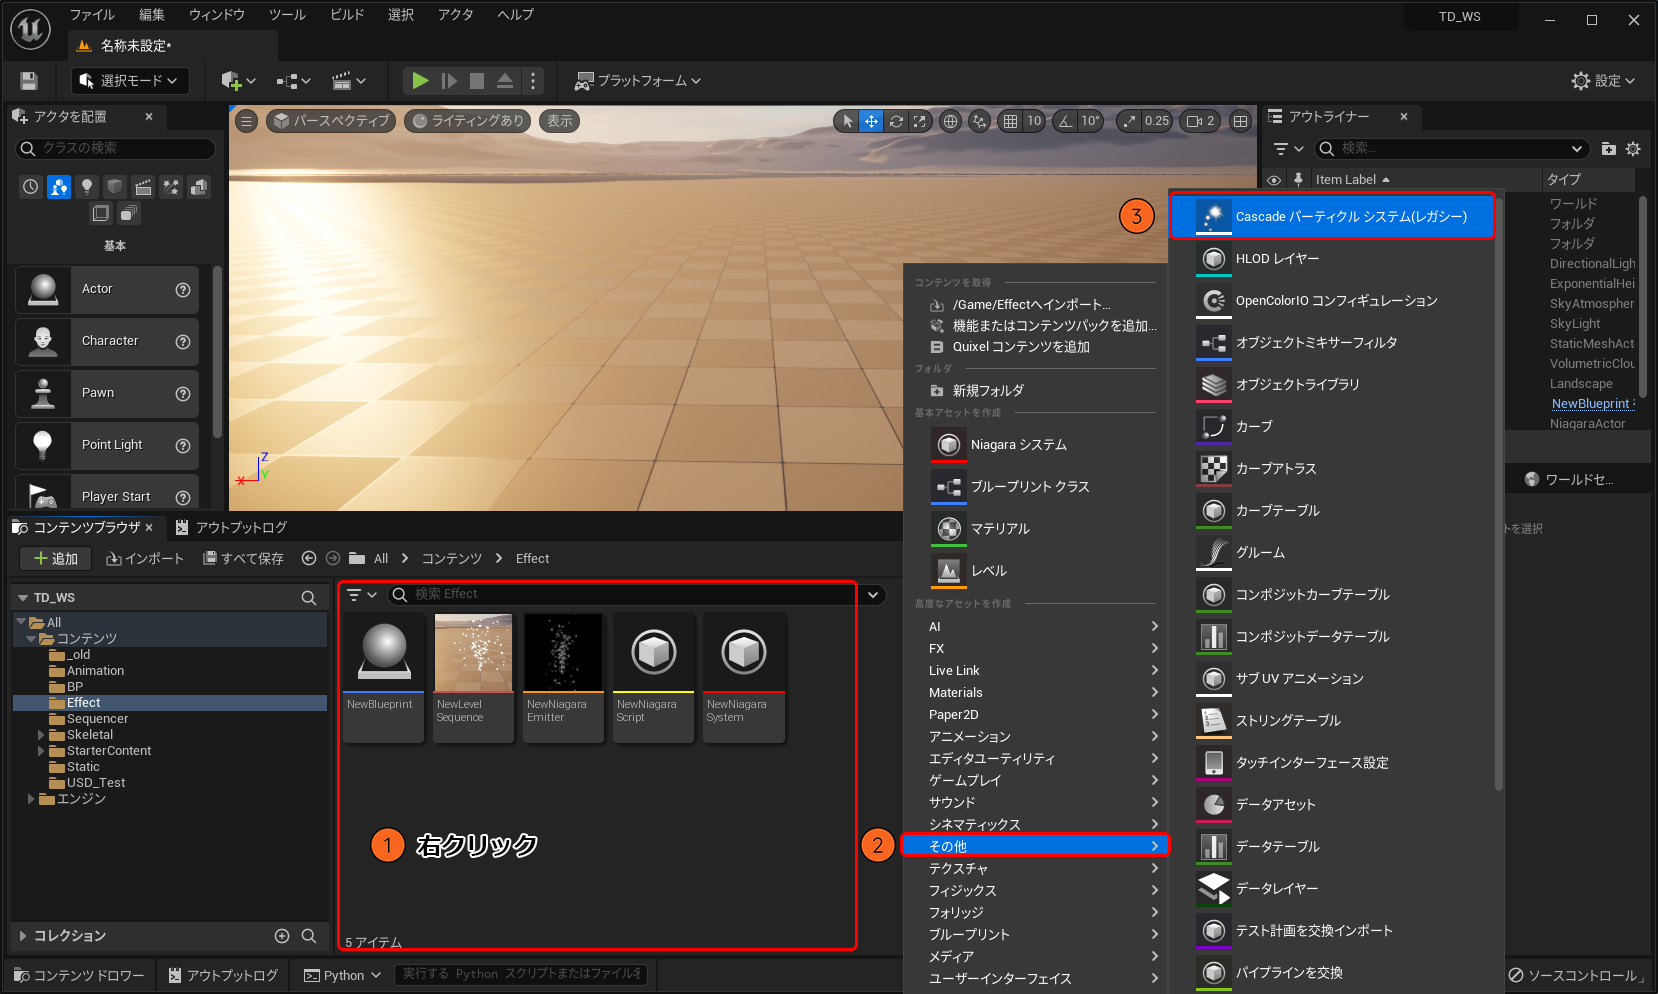
Task: Click the Outliner settings gear icon
Action: pos(1633,149)
